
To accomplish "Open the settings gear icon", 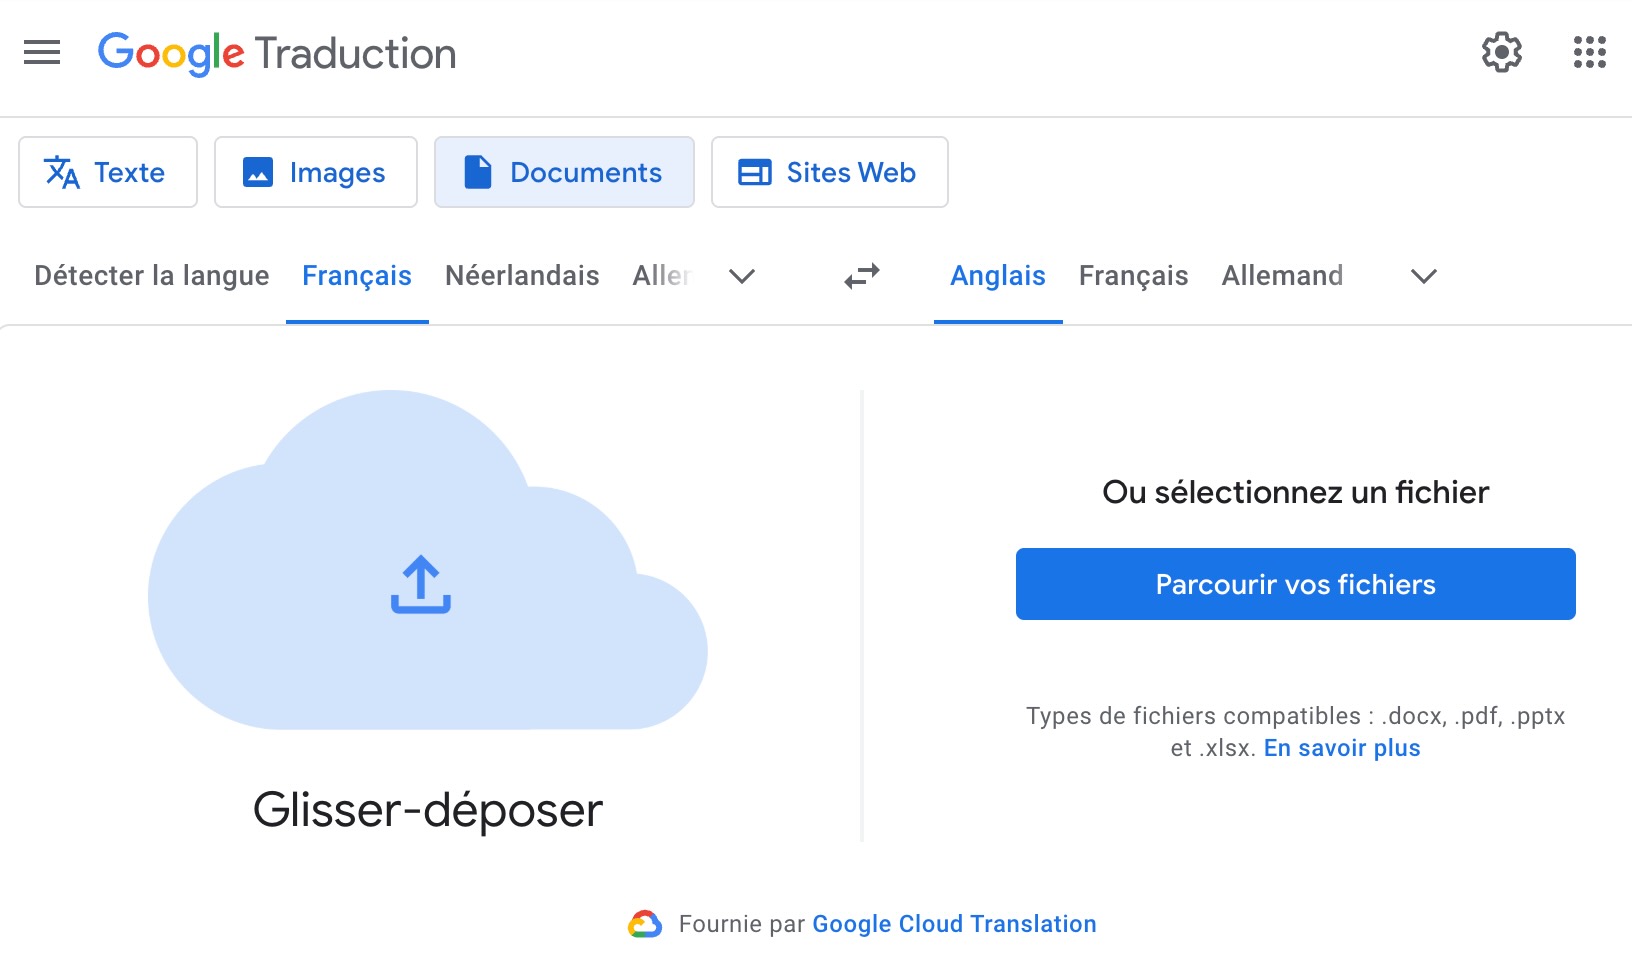I will point(1501,52).
